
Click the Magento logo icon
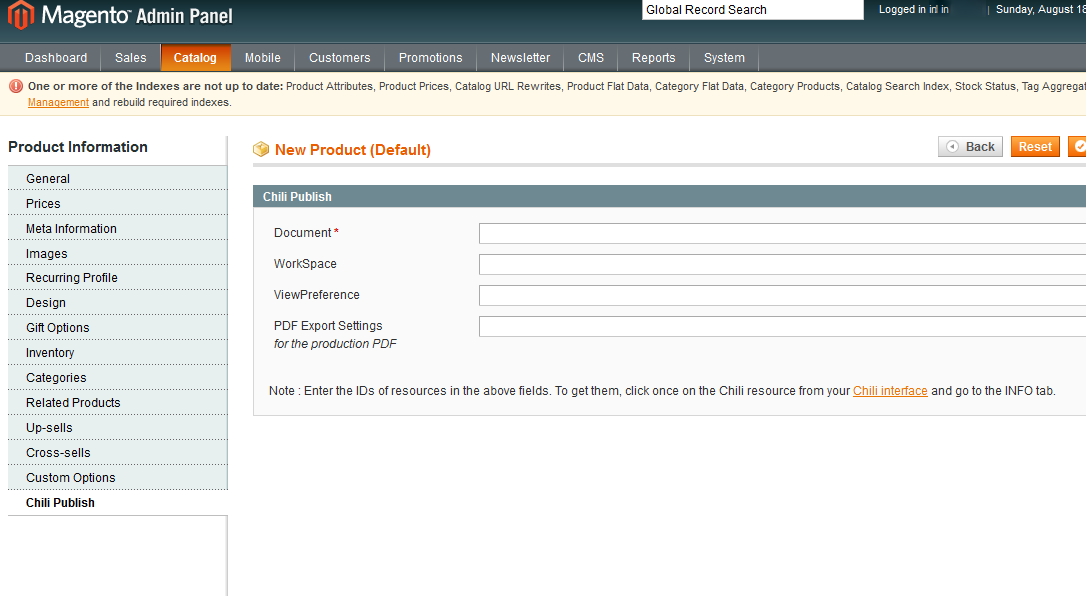(21, 15)
